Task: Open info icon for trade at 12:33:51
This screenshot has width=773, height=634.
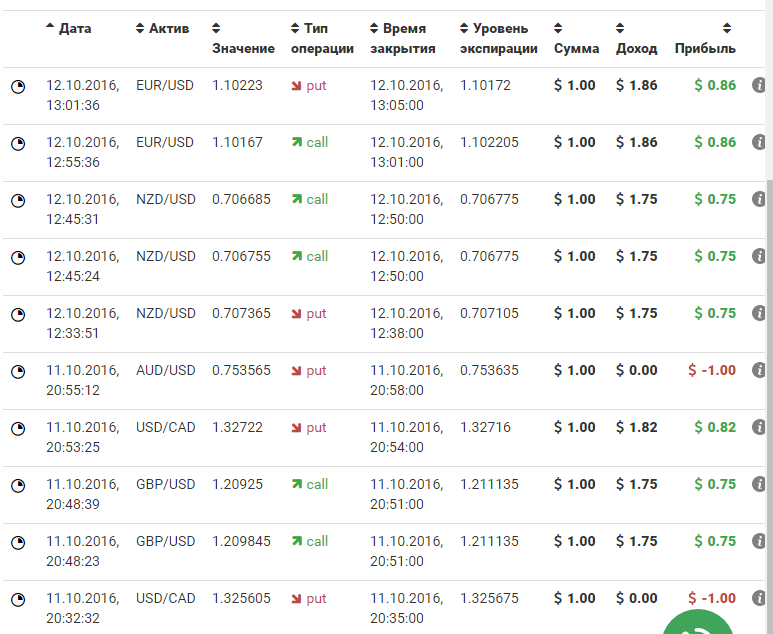Action: 759,313
